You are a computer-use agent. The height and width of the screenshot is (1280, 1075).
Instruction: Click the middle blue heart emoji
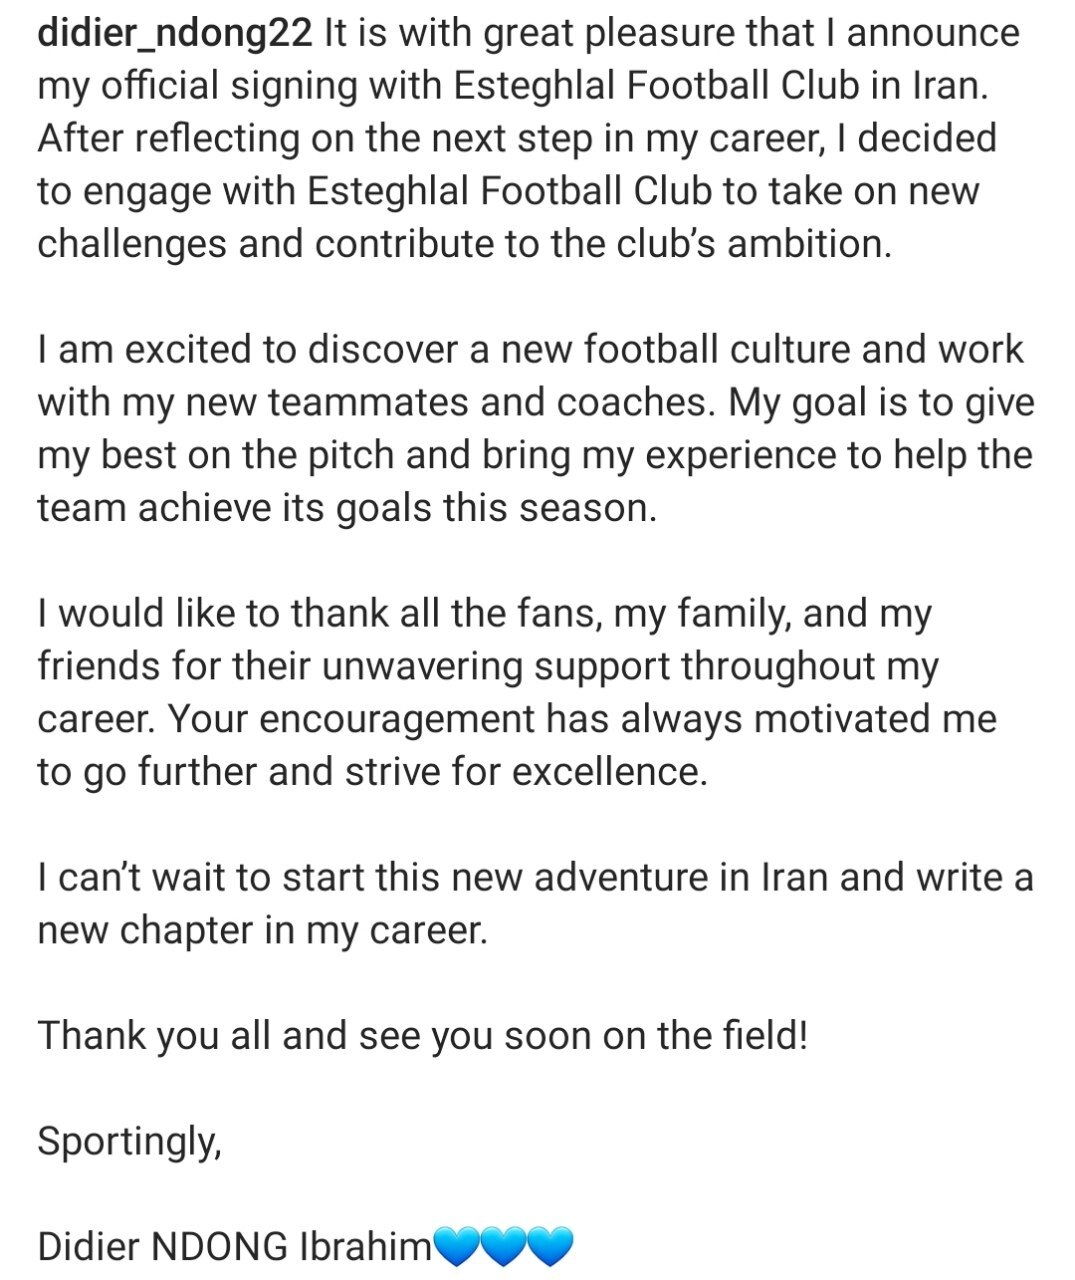pyautogui.click(x=503, y=1247)
